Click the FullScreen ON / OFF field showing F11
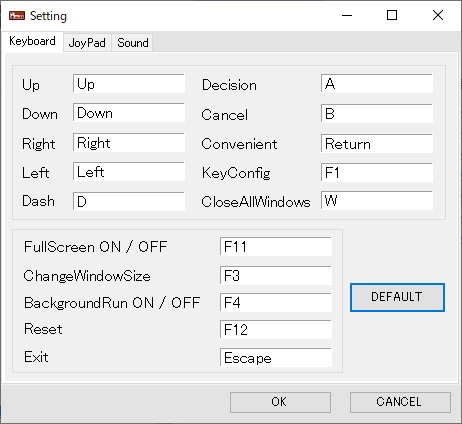This screenshot has width=462, height=424. click(276, 247)
